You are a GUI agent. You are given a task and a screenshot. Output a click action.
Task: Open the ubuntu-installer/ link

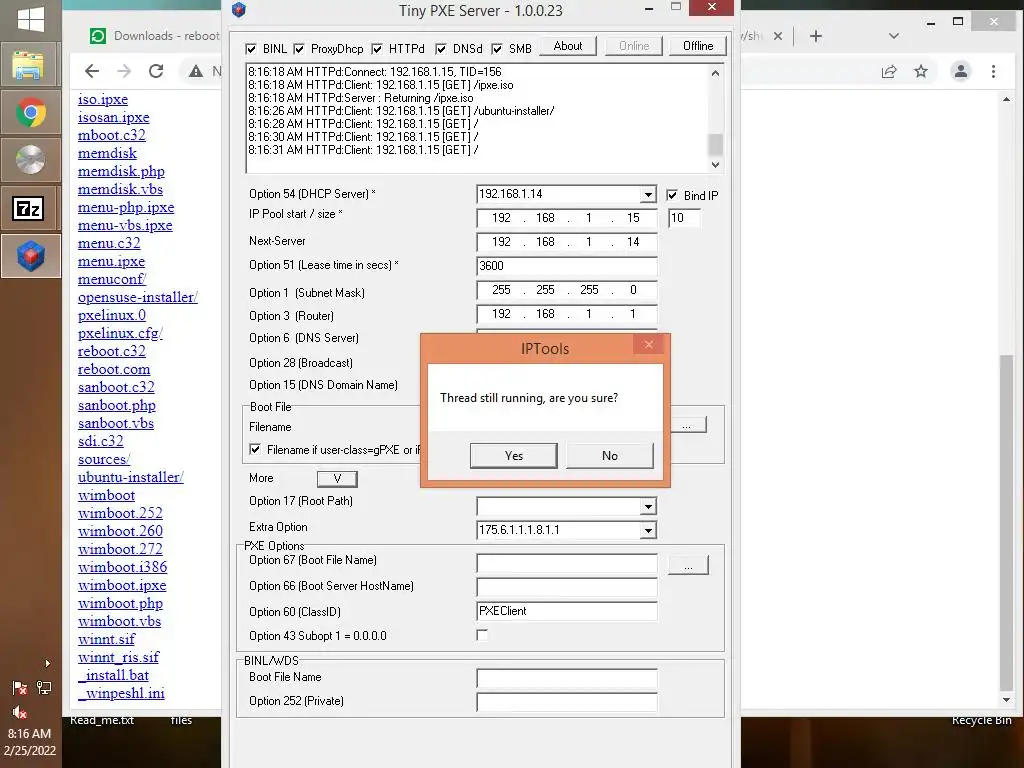click(x=131, y=477)
